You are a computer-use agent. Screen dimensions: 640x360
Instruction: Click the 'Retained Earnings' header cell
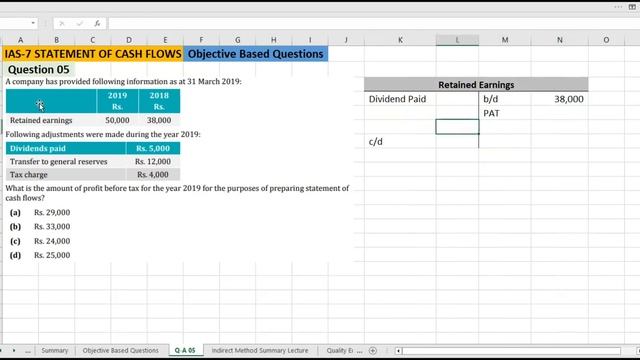(476, 84)
